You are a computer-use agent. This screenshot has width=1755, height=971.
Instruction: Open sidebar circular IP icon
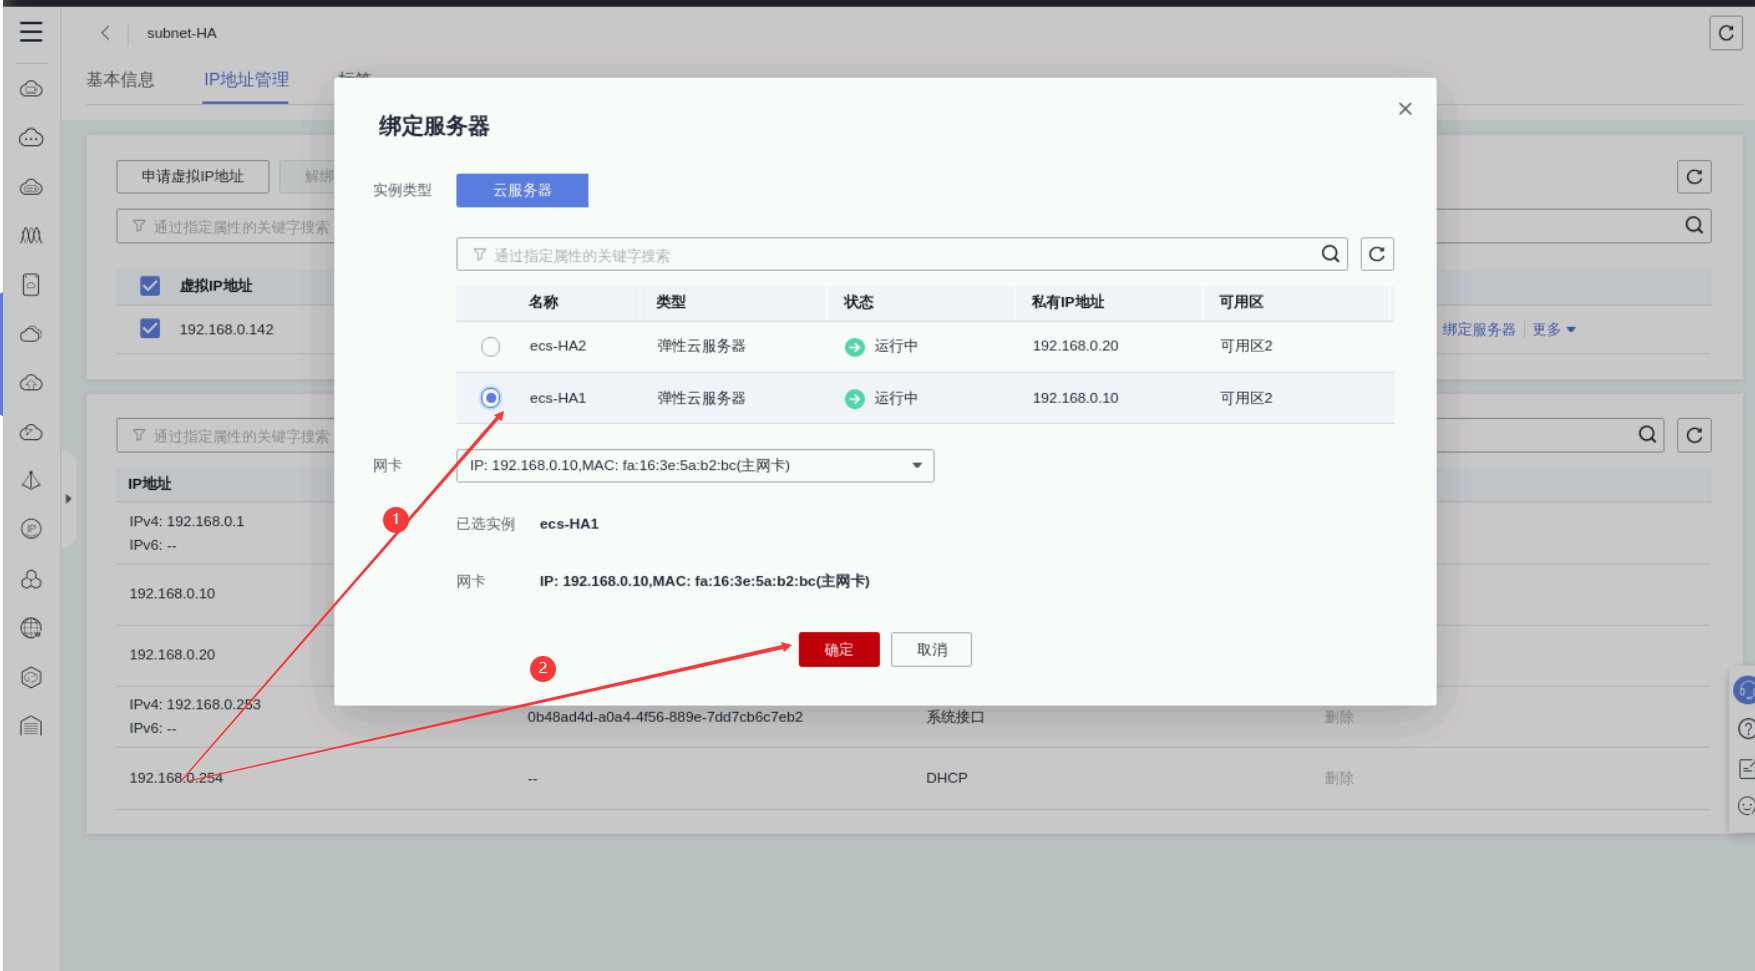pyautogui.click(x=31, y=529)
